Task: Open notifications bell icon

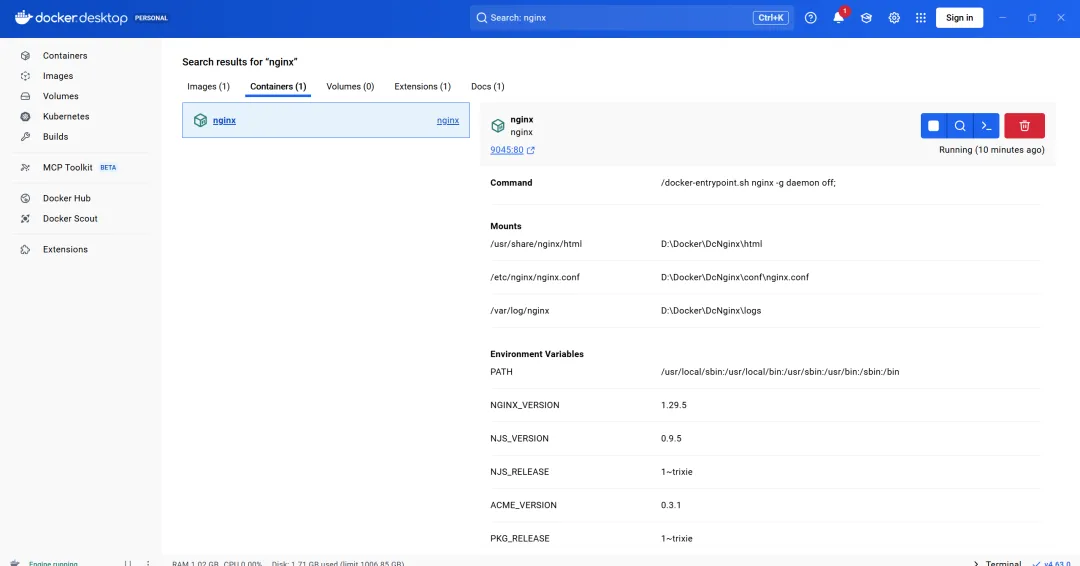Action: tap(838, 18)
